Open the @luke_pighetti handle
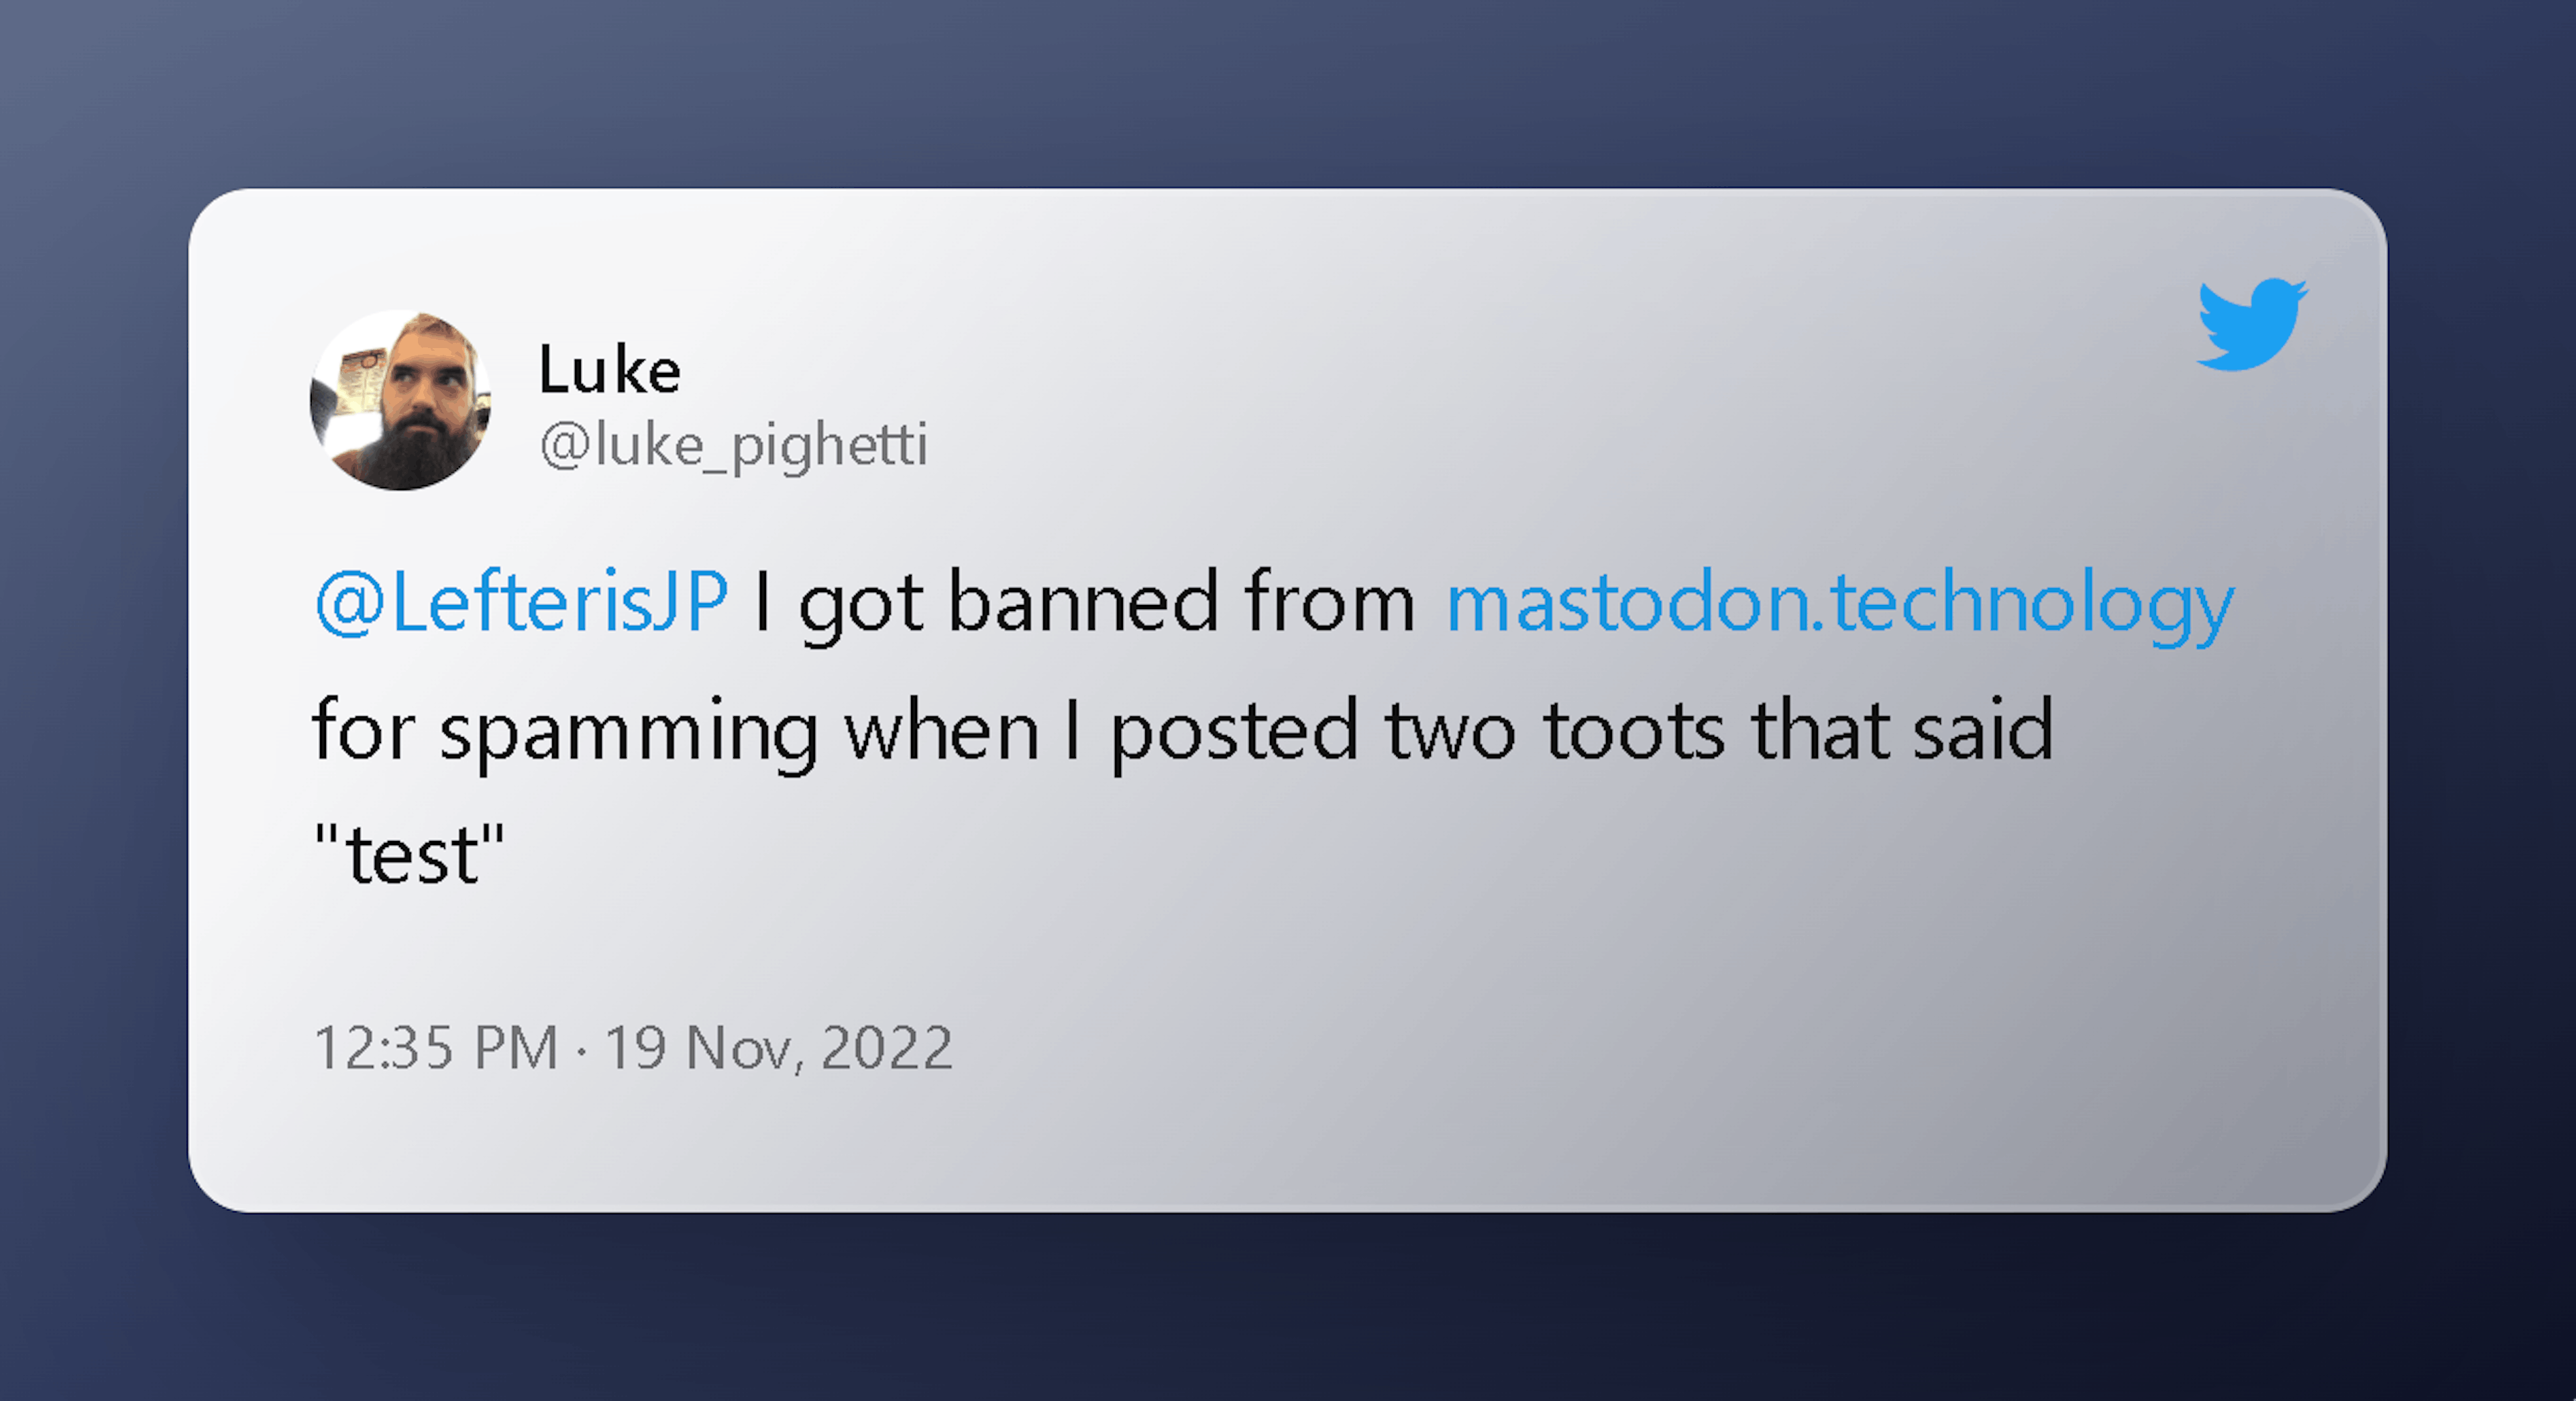The image size is (2576, 1401). click(733, 445)
